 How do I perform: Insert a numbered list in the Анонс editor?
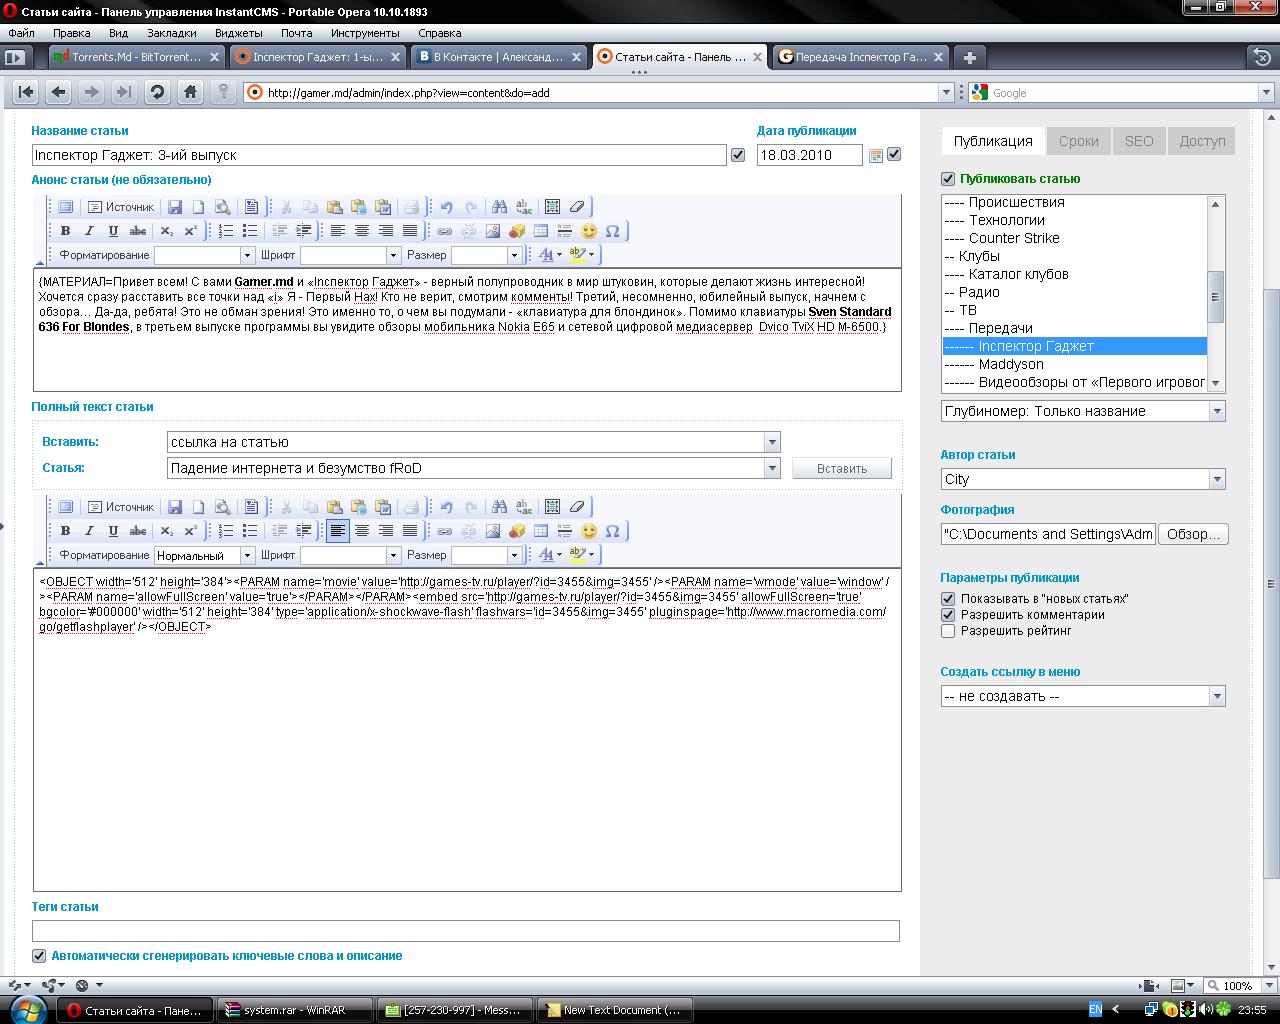226,231
